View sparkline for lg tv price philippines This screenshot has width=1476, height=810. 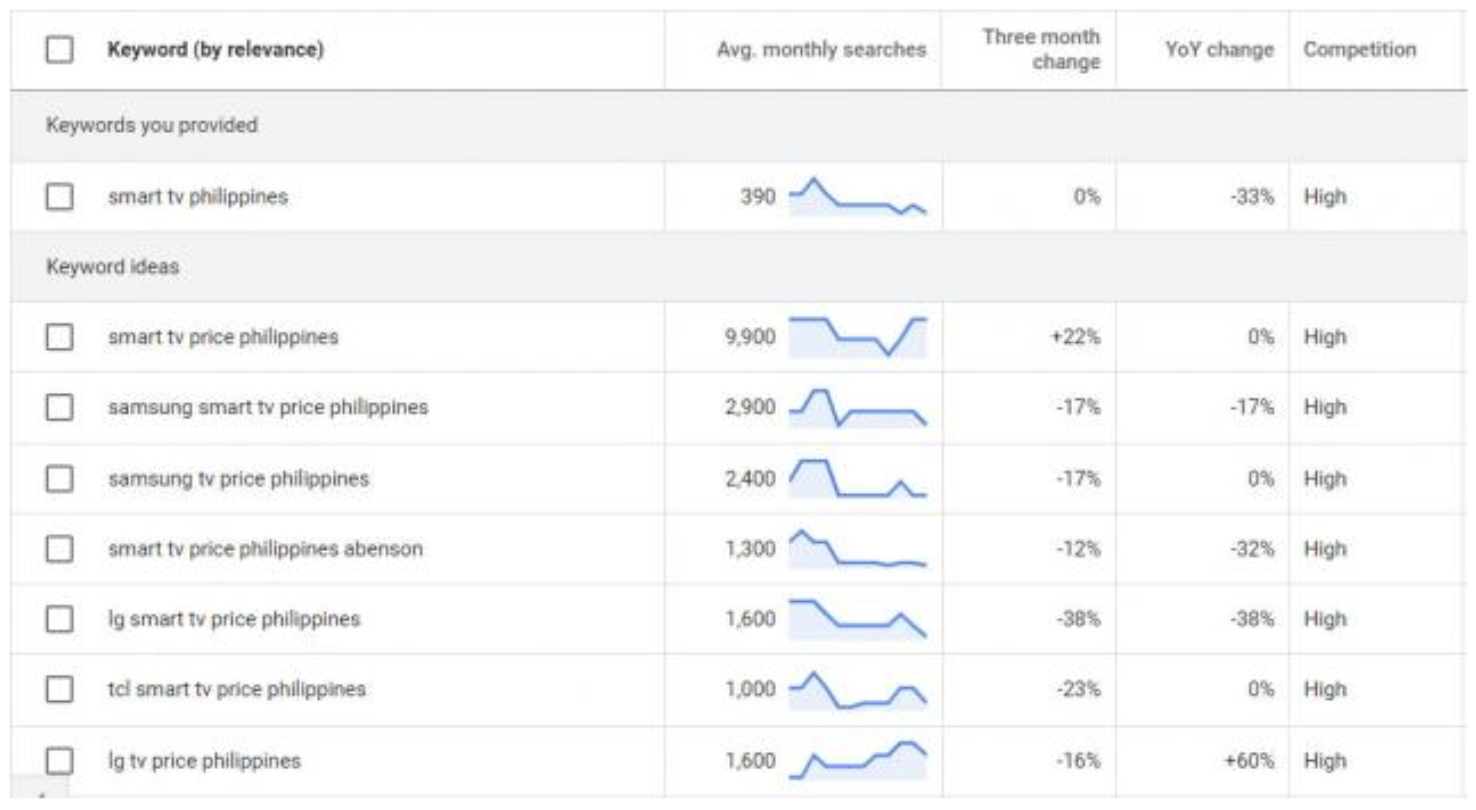857,761
